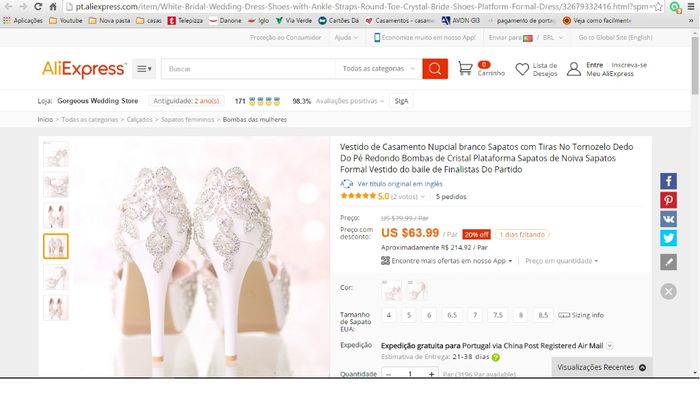Screen dimensions: 700x393
Task: Select shoe size 4
Action: coord(388,315)
